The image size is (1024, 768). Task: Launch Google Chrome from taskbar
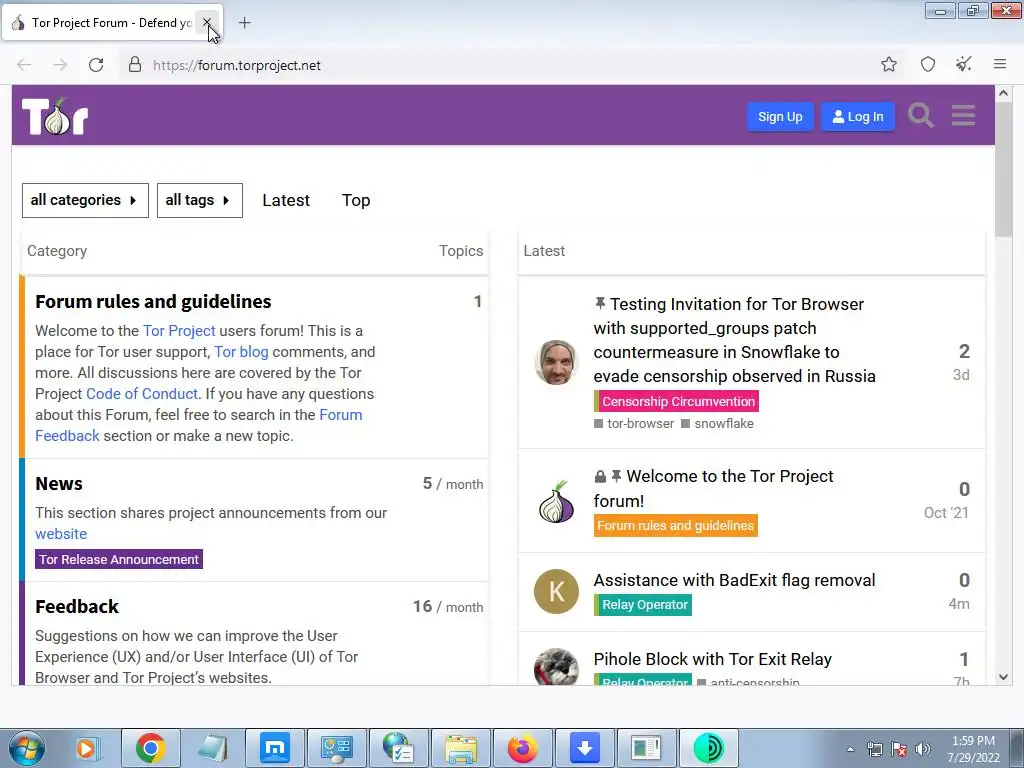pyautogui.click(x=151, y=748)
